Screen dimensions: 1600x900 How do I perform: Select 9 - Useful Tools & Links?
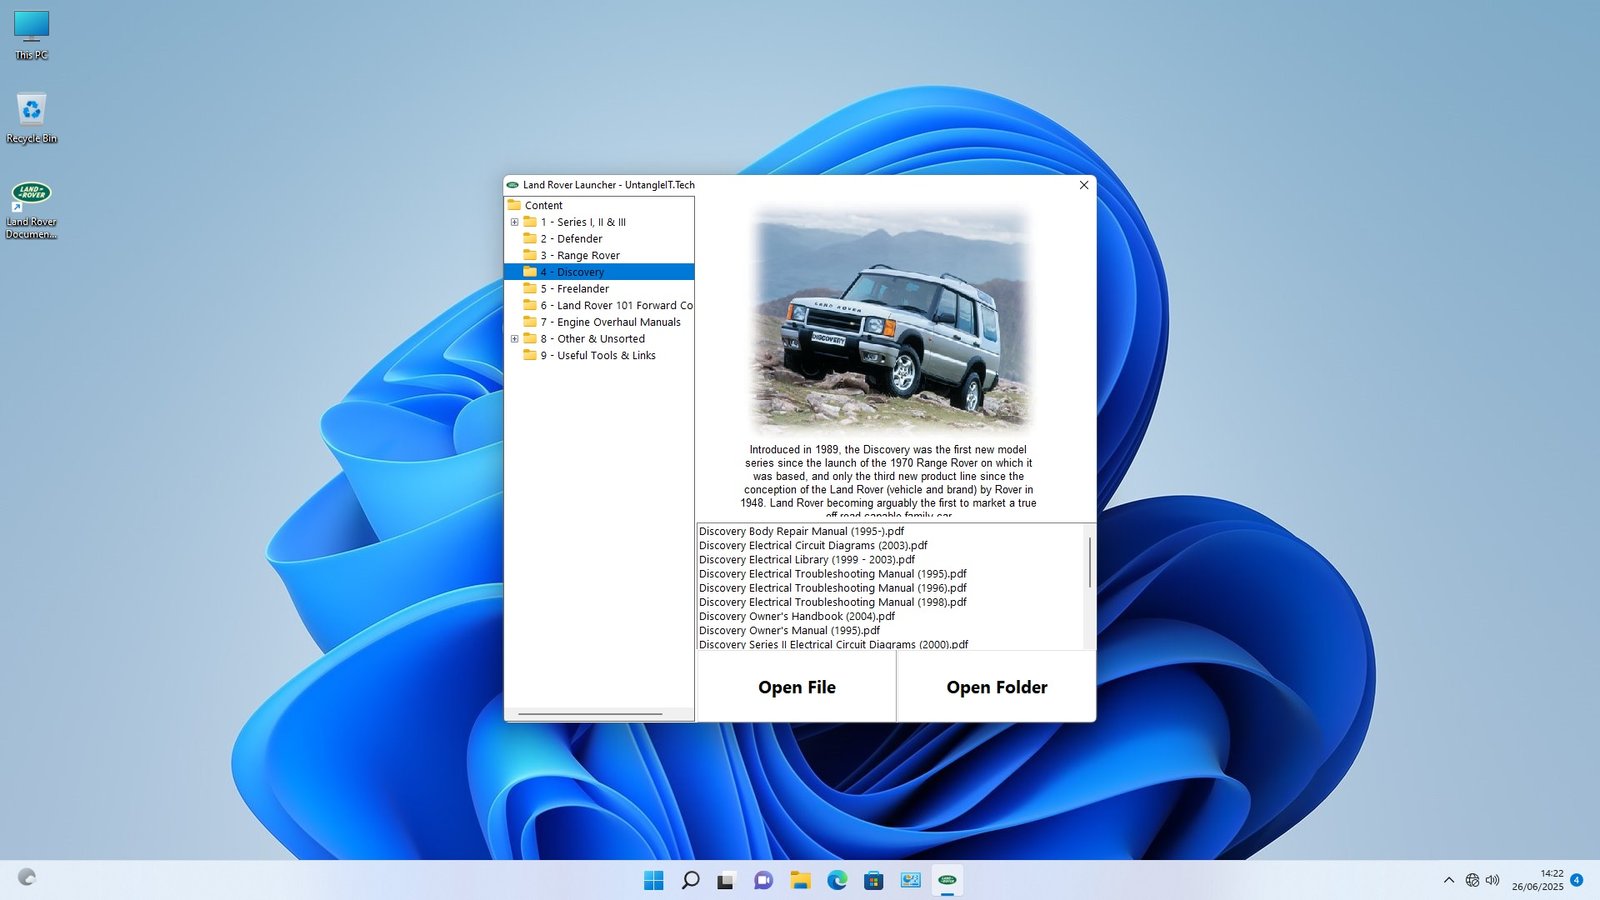point(598,355)
